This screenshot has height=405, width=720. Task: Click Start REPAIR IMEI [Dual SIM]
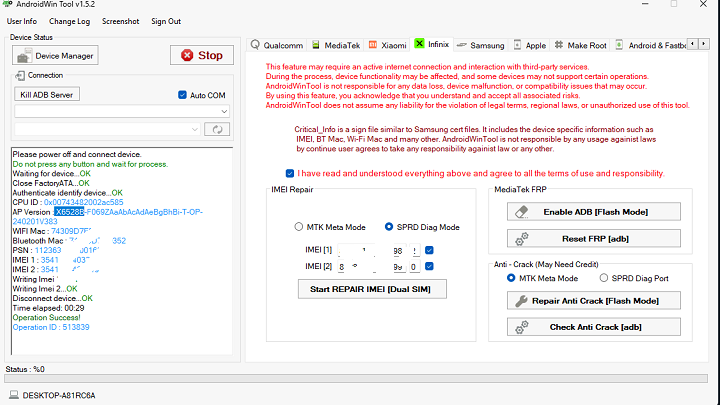(x=371, y=289)
